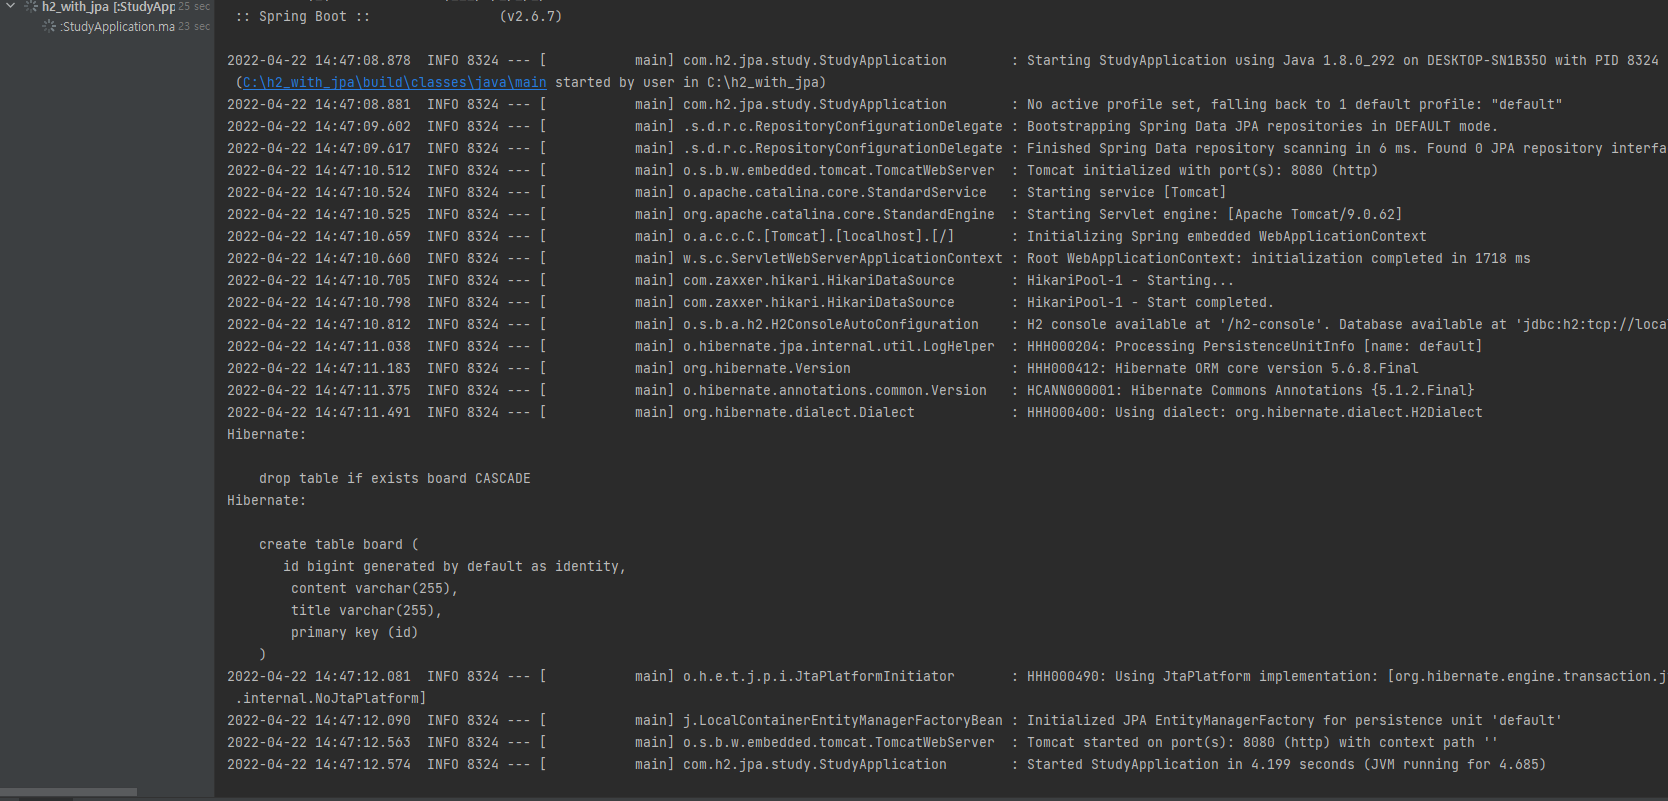
Task: Click 'drop table if exists board CASCADE' line
Action: 395,478
